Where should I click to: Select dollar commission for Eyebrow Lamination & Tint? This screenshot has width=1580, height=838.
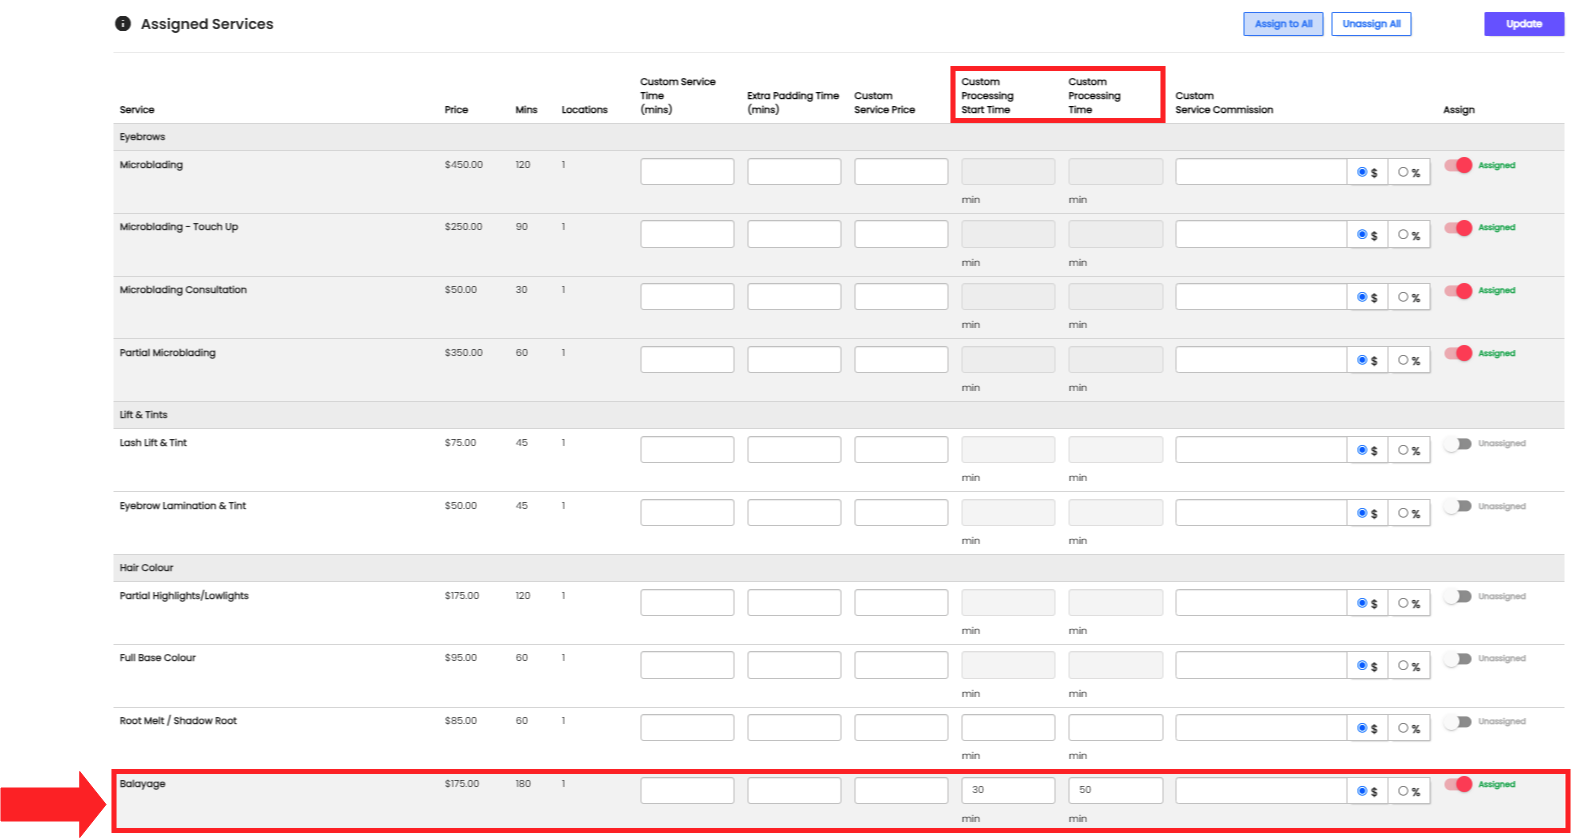click(x=1362, y=513)
